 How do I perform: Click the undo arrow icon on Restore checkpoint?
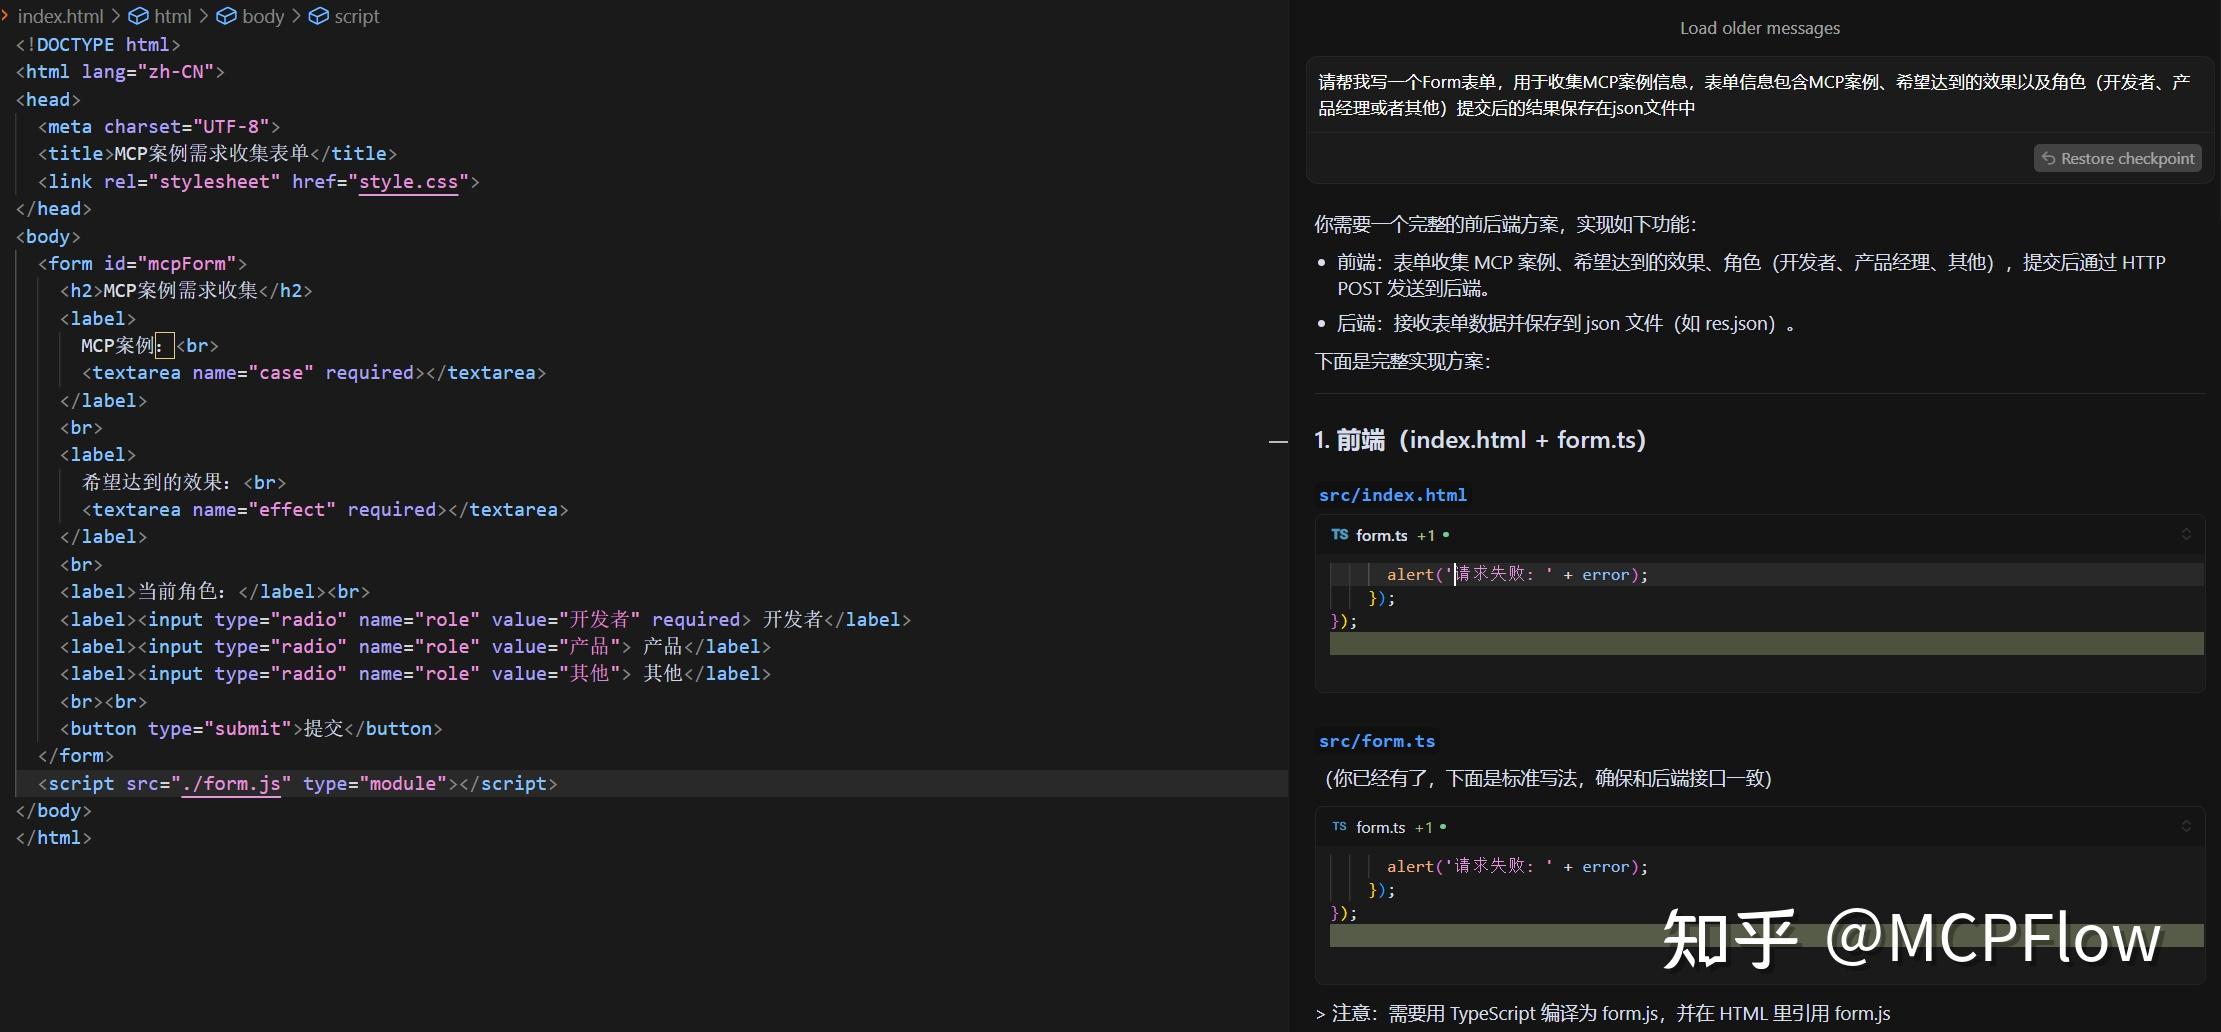2047,158
